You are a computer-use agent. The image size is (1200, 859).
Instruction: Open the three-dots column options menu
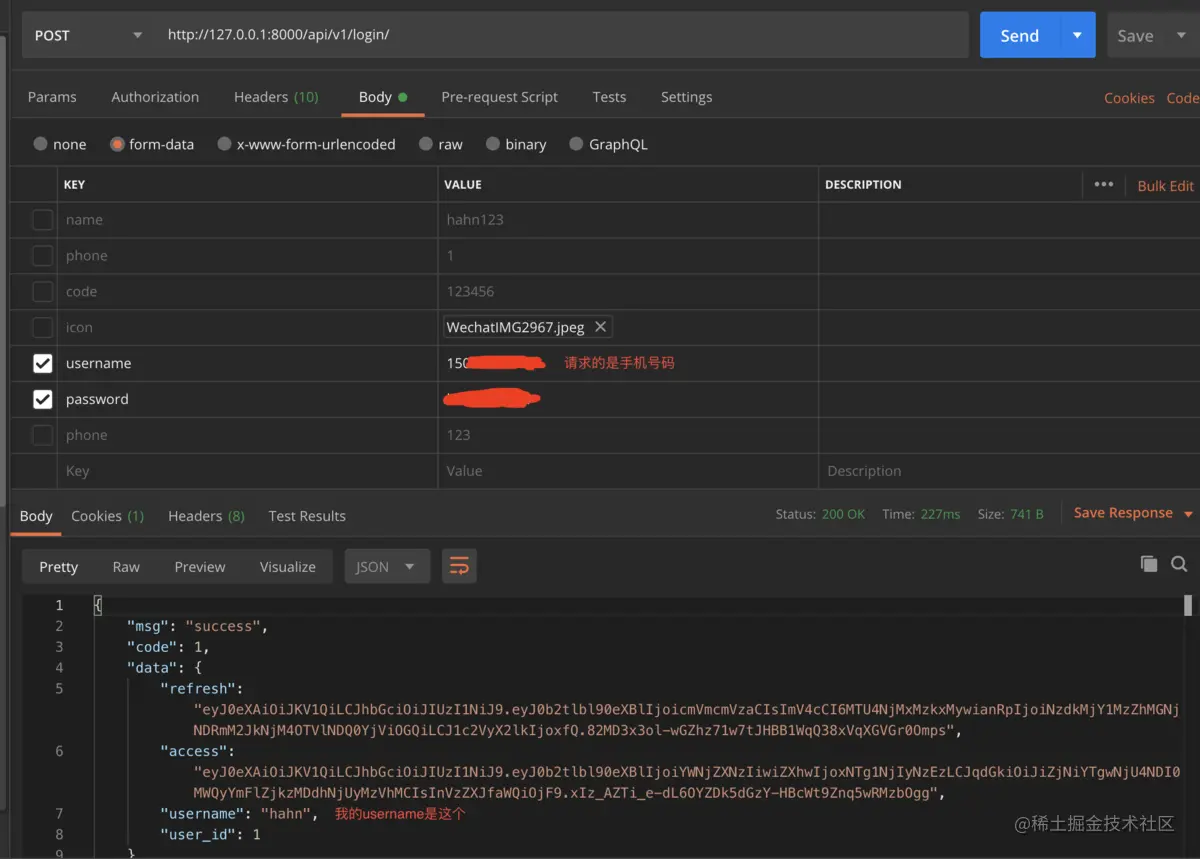tap(1104, 184)
